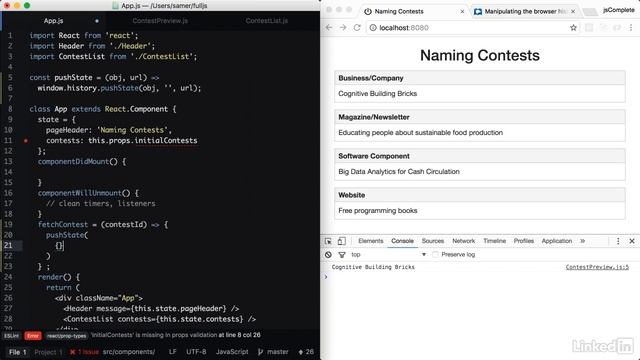640x360 pixels.
Task: Click the UTF-8 encoding selector
Action: 196,351
